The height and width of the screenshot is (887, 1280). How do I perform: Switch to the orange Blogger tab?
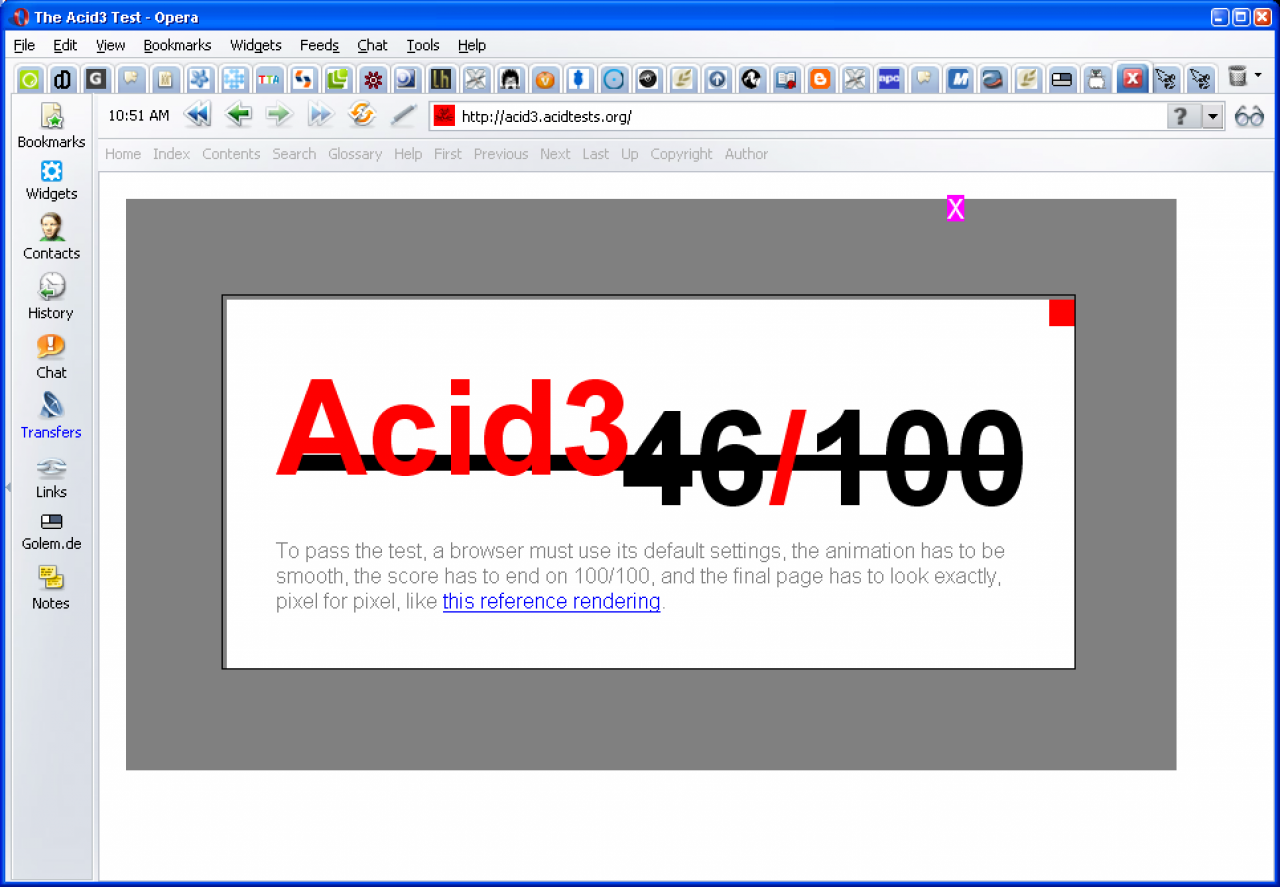click(x=820, y=80)
